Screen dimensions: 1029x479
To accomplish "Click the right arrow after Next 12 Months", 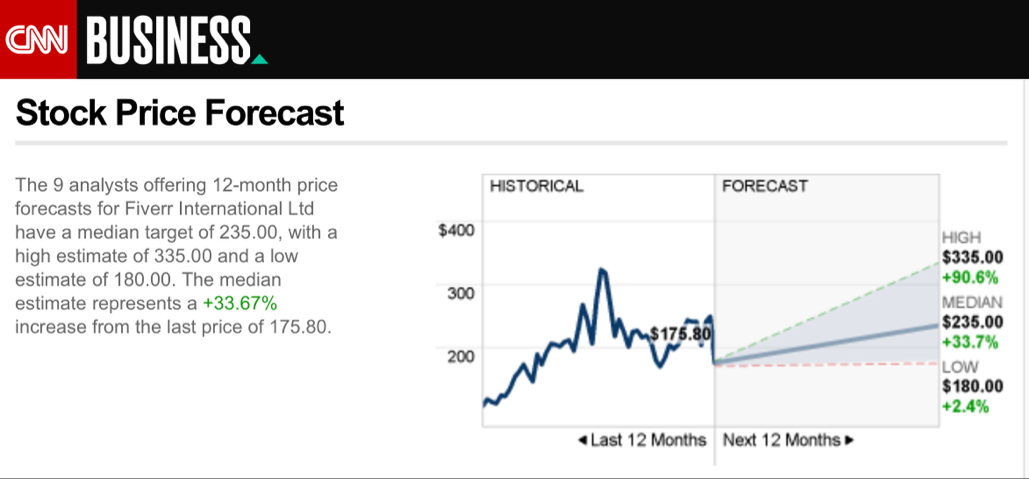I will (x=850, y=440).
